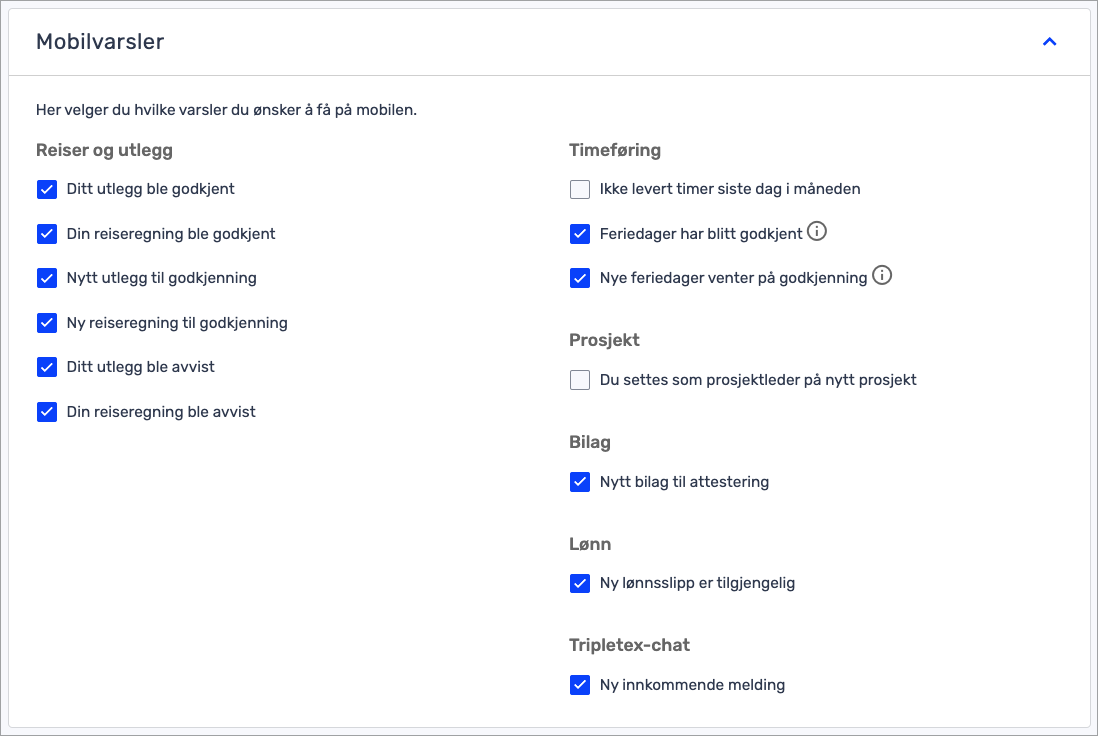This screenshot has width=1098, height=736.
Task: Click Ikke levert timer siste dag label
Action: tap(730, 189)
